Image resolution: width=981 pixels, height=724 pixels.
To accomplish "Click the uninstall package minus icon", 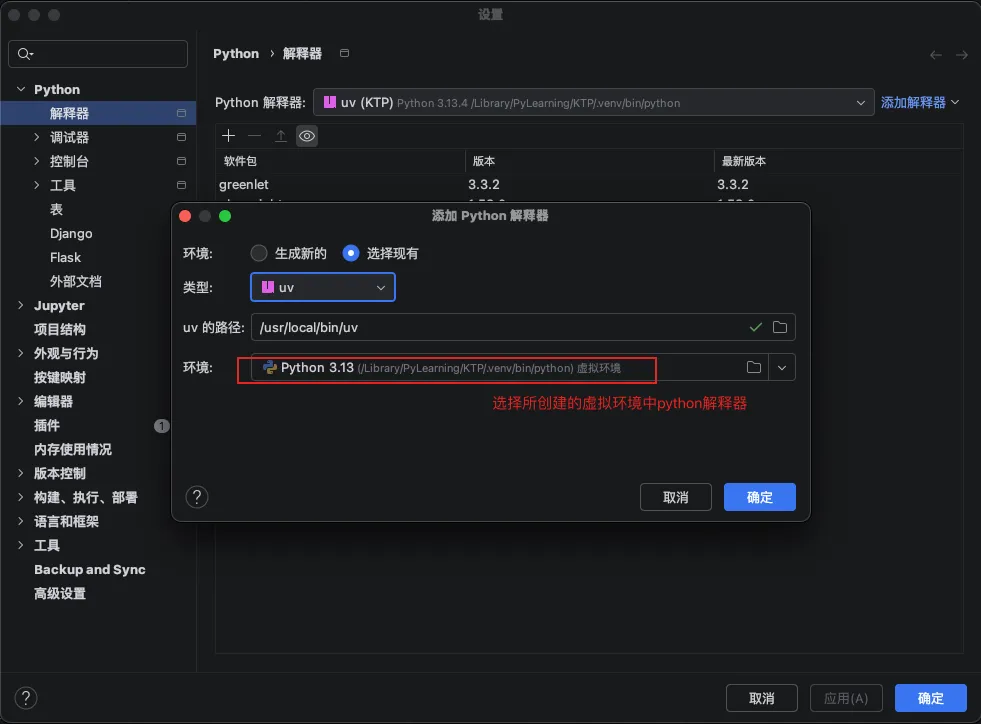I will tap(255, 136).
